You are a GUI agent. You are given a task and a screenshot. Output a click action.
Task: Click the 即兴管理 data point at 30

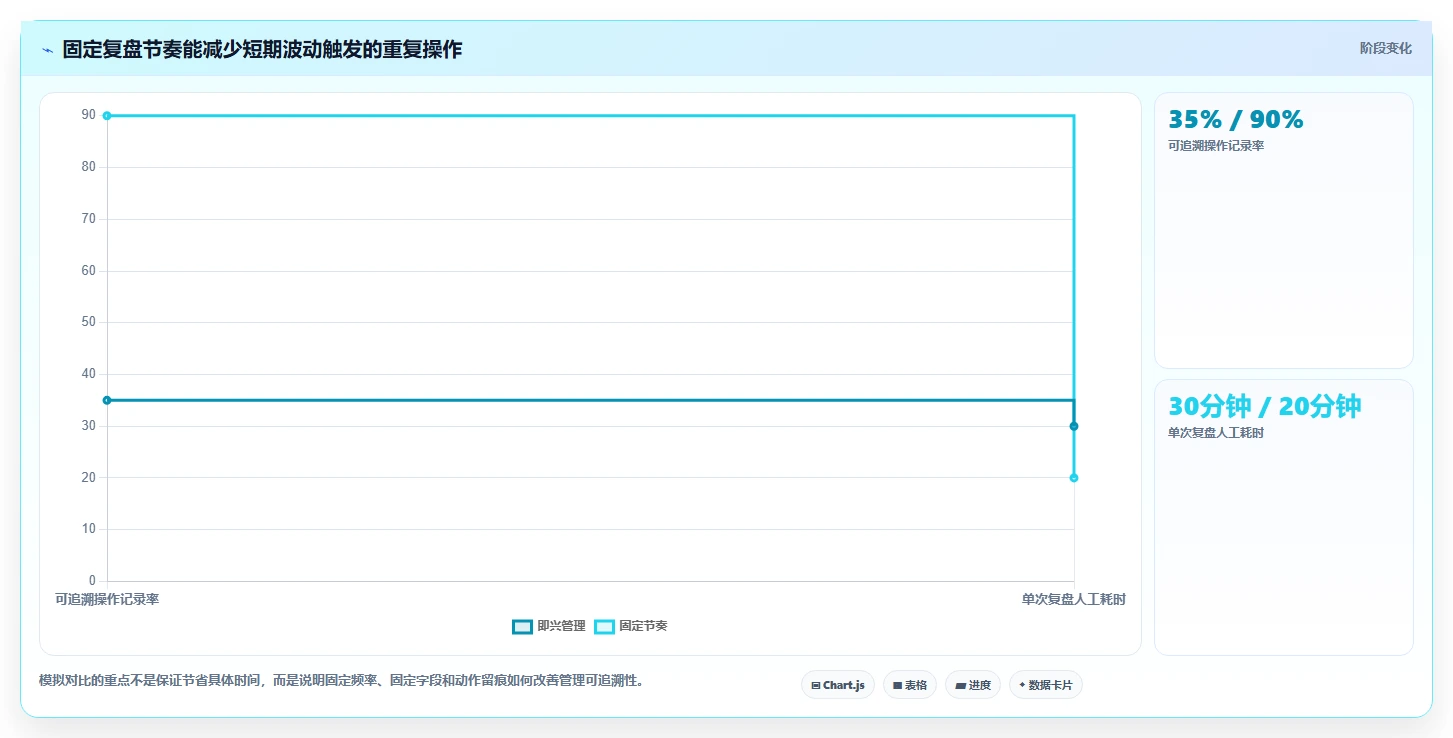pyautogui.click(x=1074, y=426)
